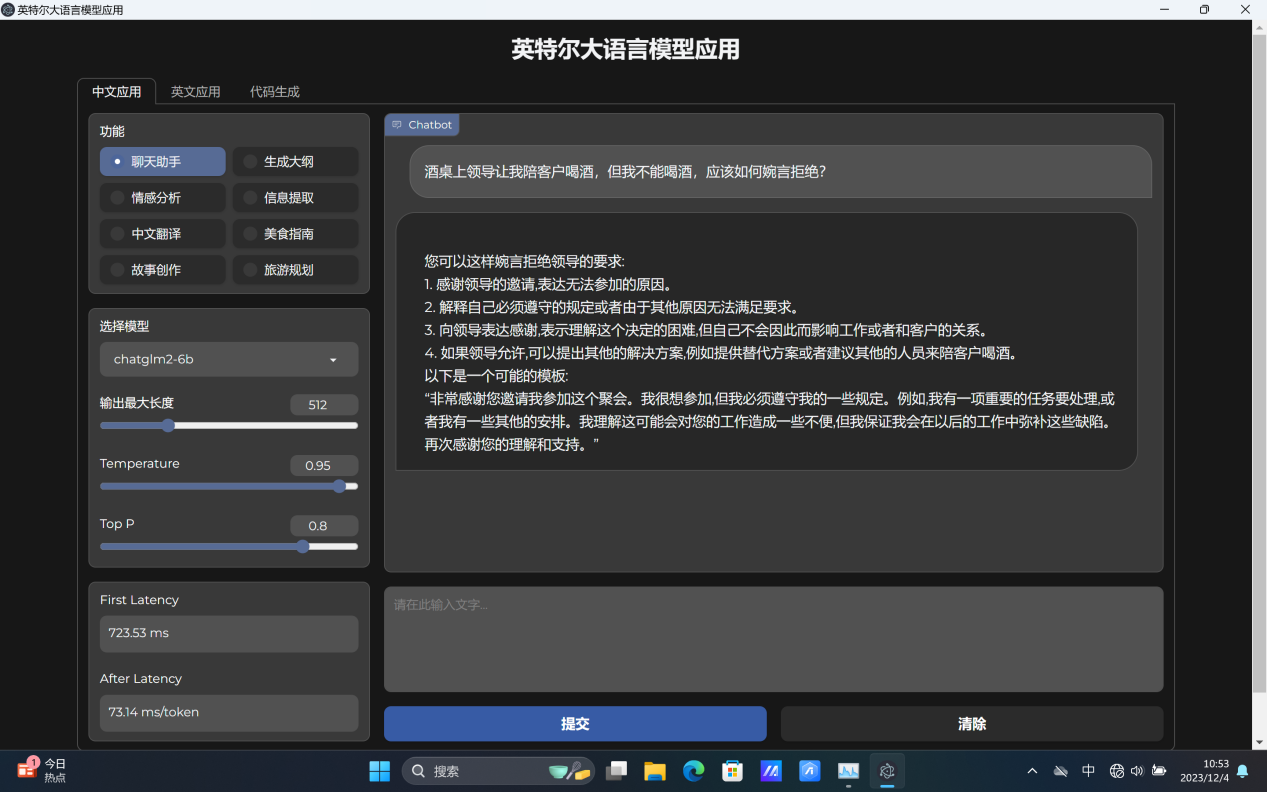The image size is (1267, 792).
Task: Click the 清除 clear button
Action: click(x=972, y=724)
